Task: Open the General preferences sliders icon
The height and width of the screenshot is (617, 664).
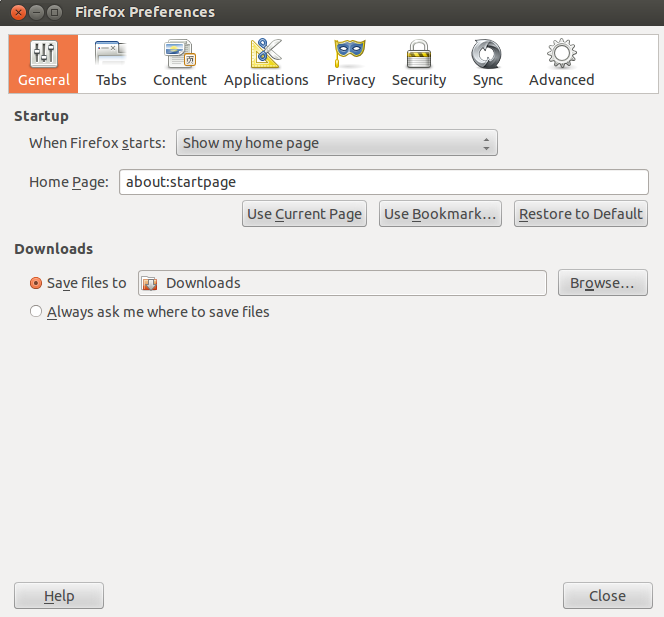Action: [x=44, y=54]
